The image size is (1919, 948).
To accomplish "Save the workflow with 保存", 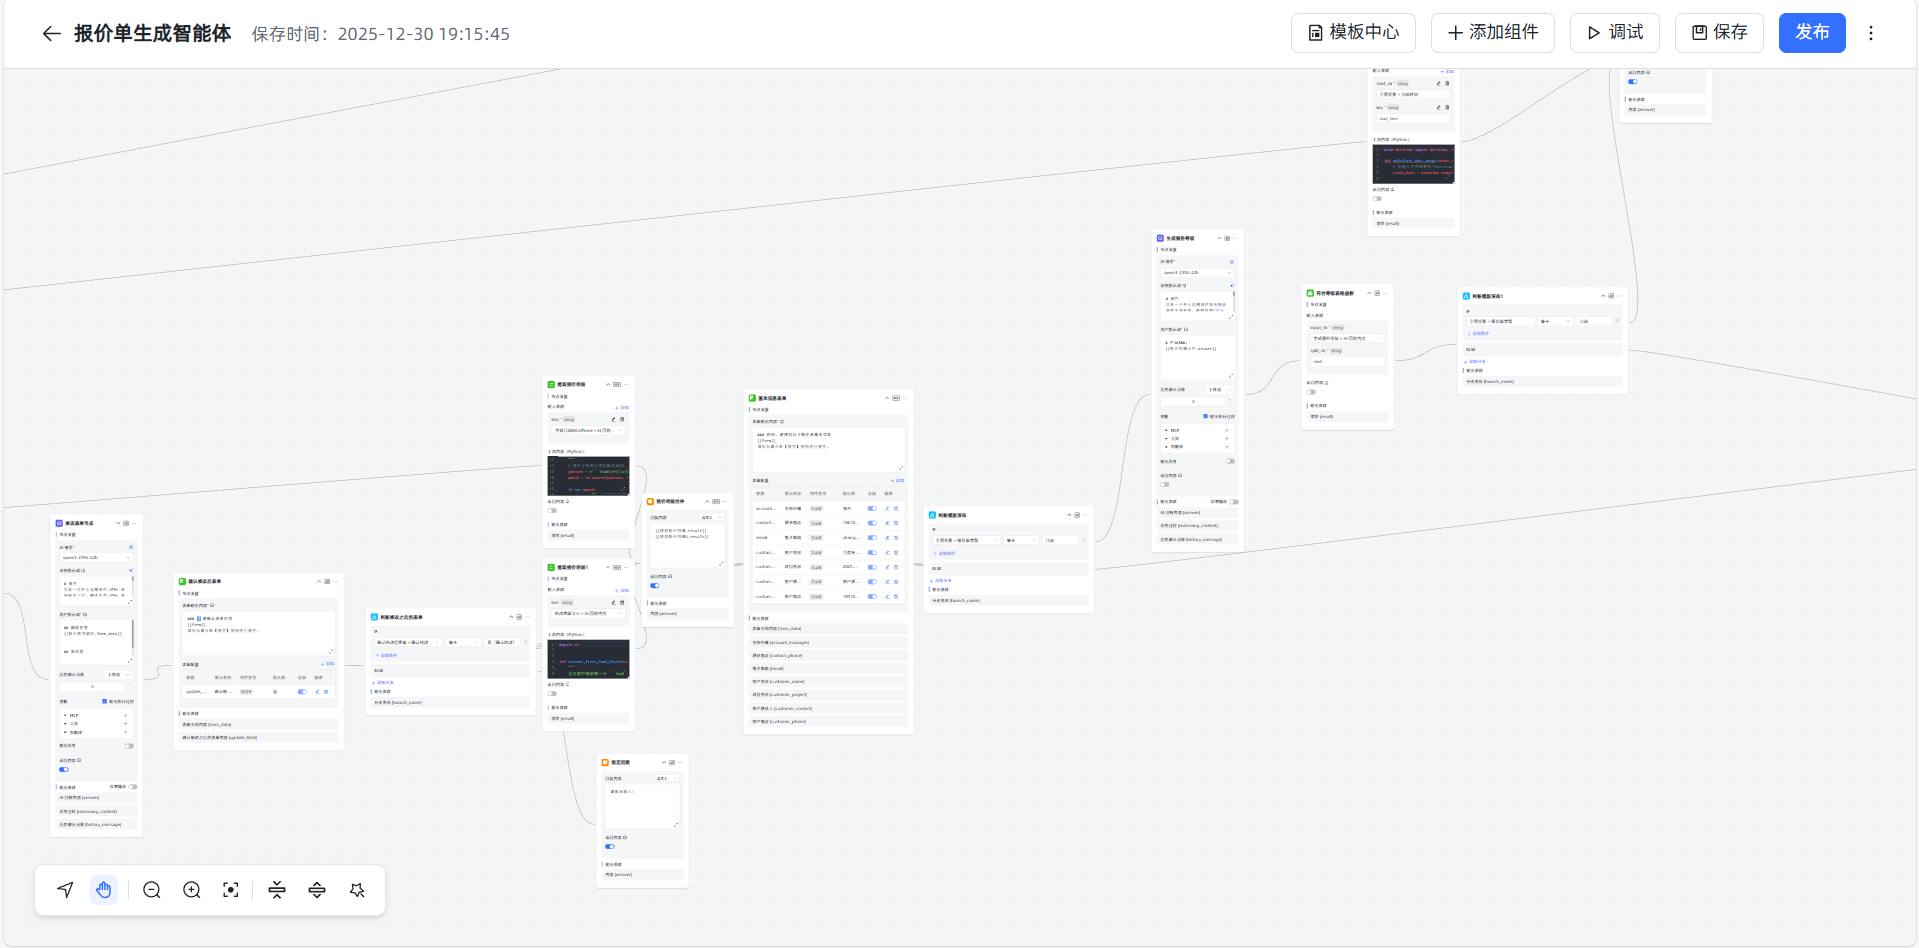I will tap(1719, 33).
